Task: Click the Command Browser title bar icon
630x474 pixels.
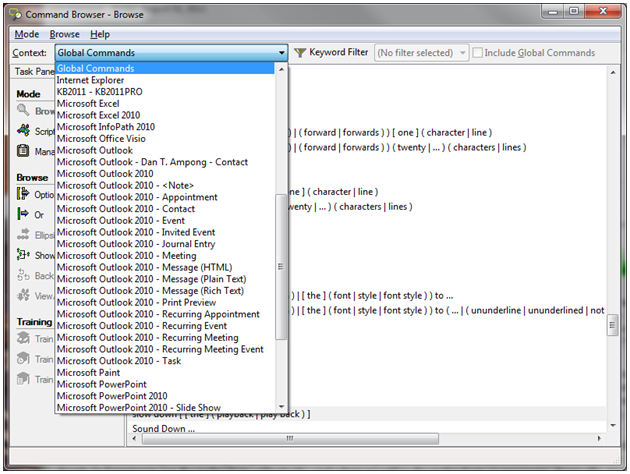Action: click(x=16, y=14)
